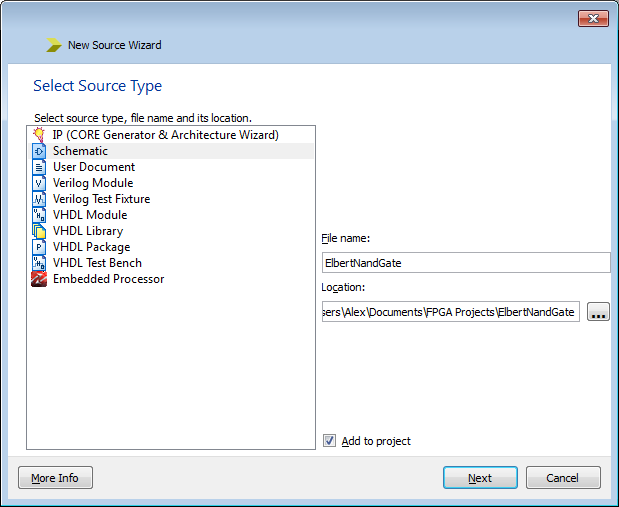This screenshot has width=619, height=507.
Task: Select VHDL Package source type
Action: [91, 247]
